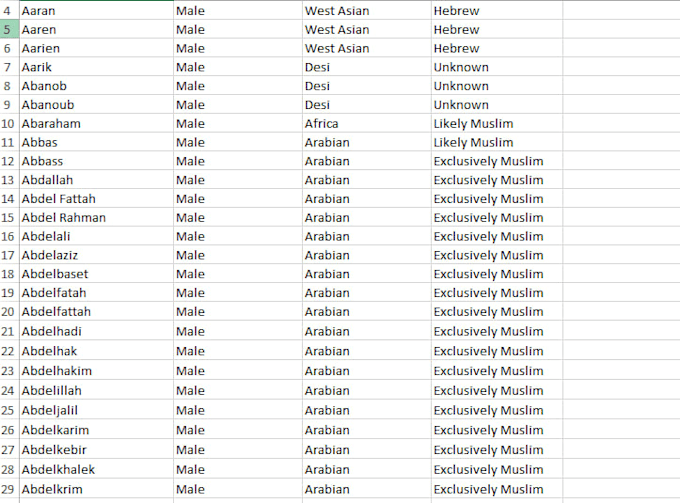Click Arabian in the Abdelhadi row
680x503 pixels.
point(367,331)
